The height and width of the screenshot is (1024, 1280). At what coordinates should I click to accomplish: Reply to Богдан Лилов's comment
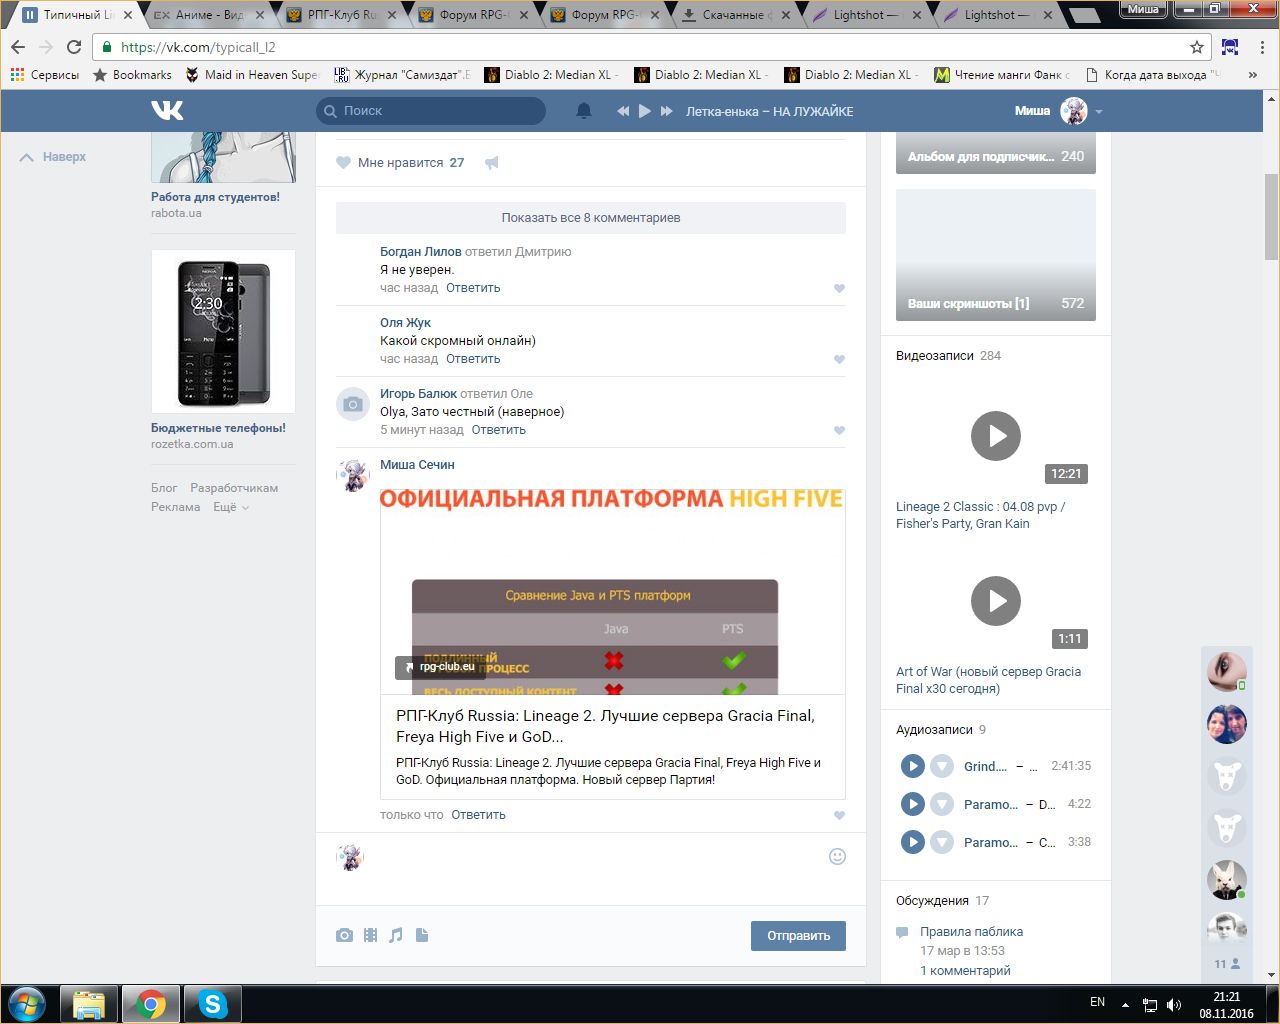tap(473, 288)
